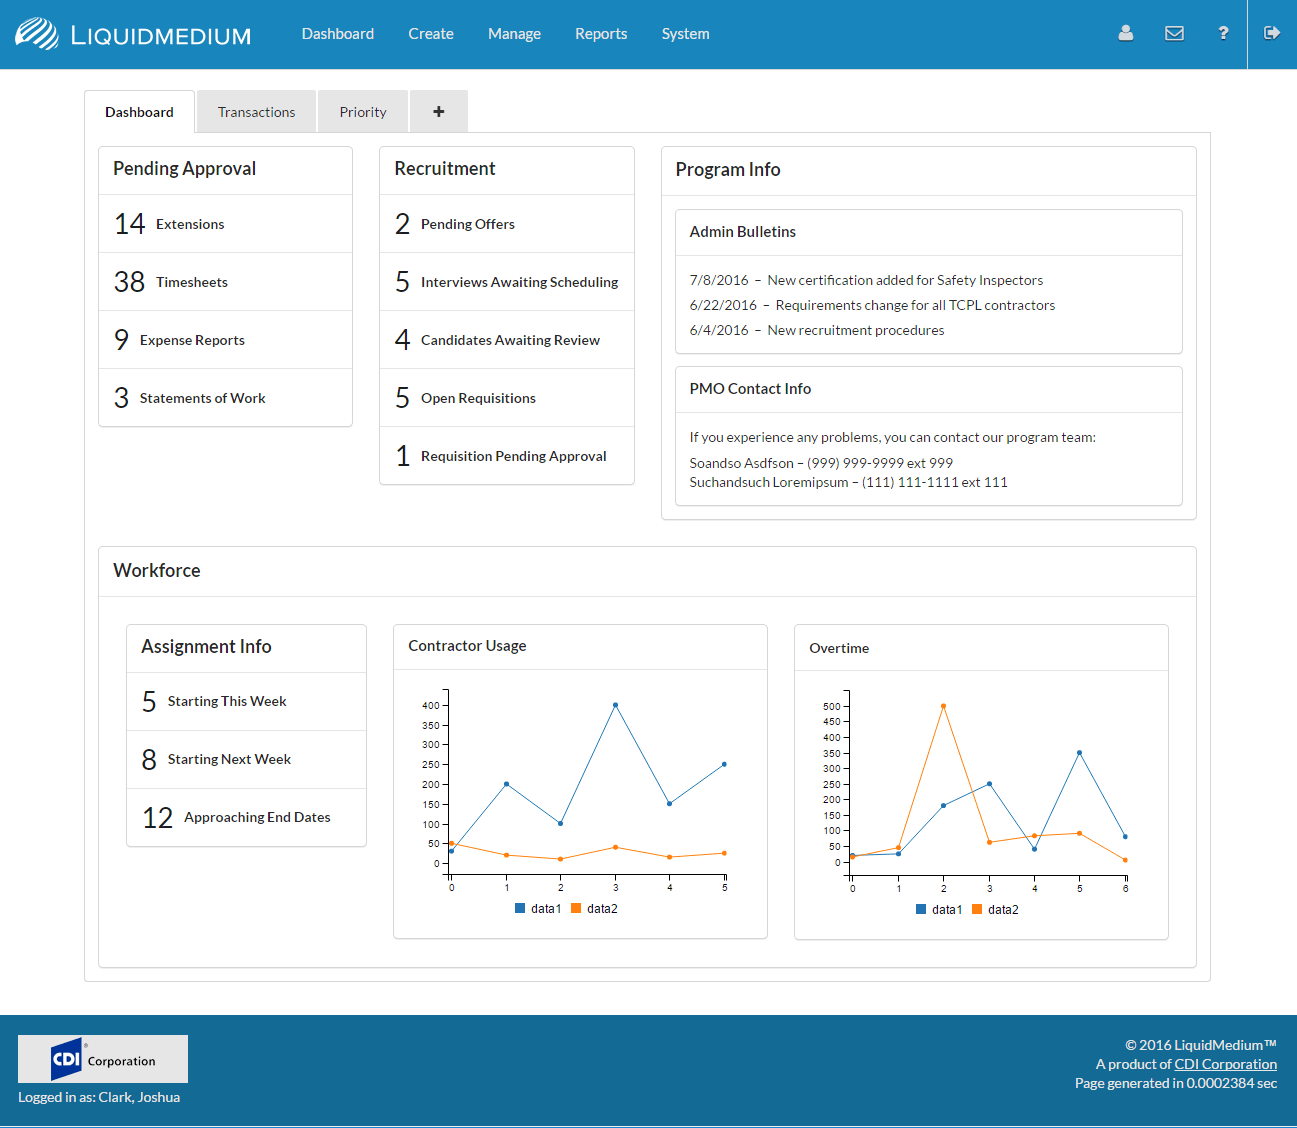Click the user profile icon

click(1125, 33)
